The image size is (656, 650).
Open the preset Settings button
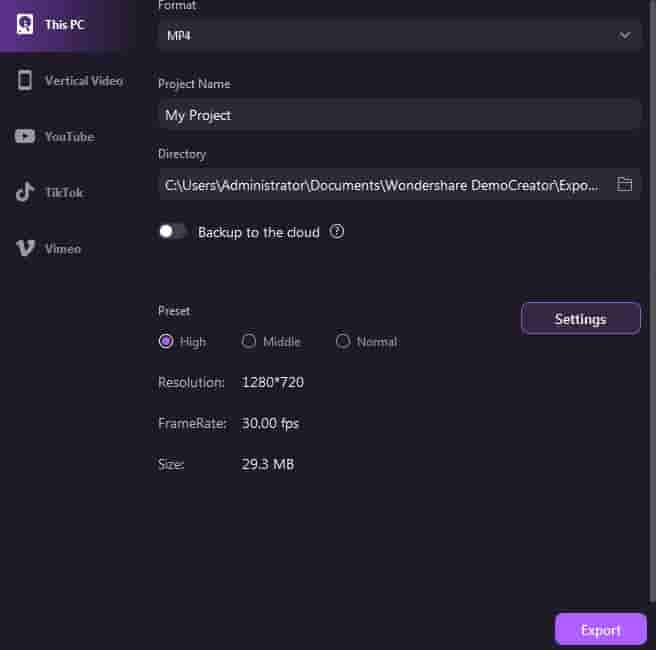580,319
